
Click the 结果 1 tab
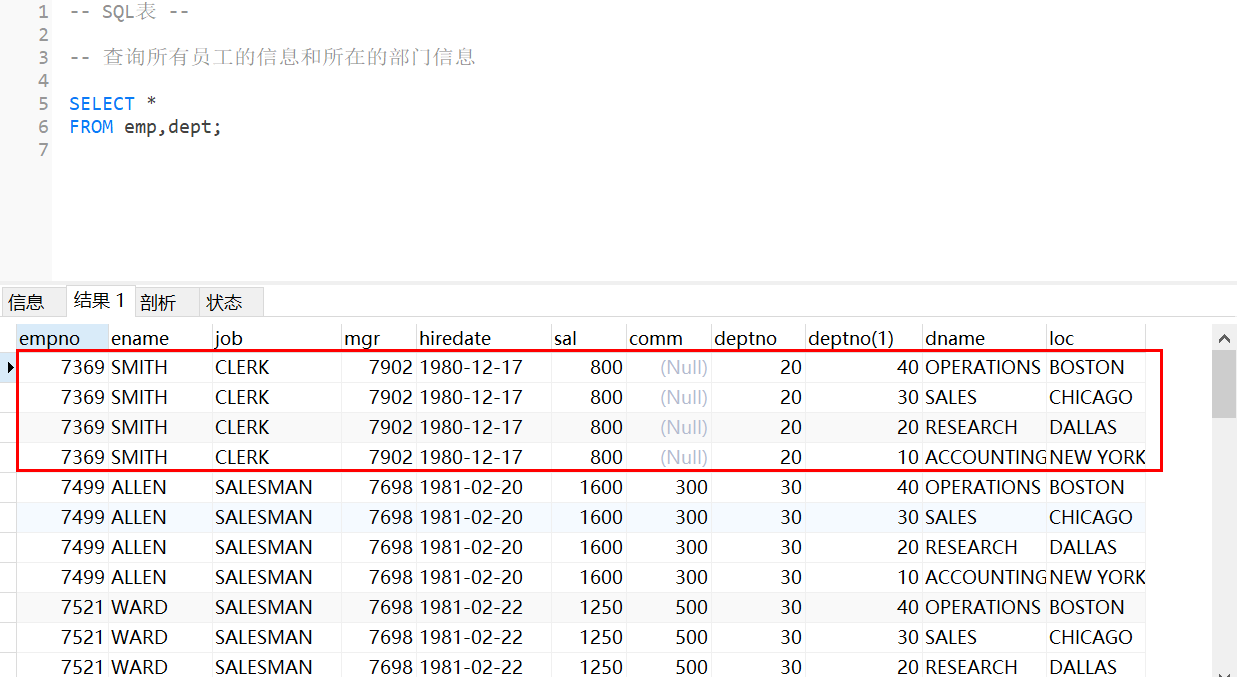pos(99,301)
